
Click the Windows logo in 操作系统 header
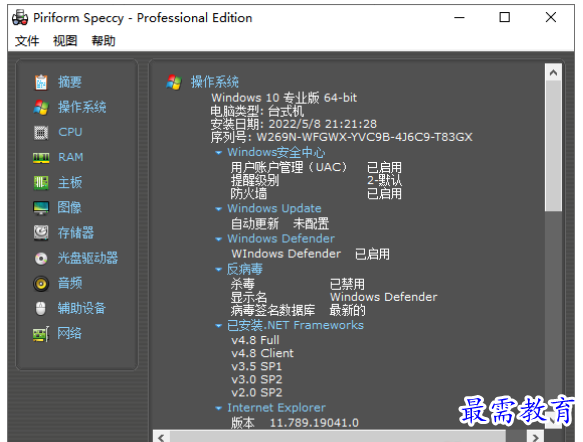(x=174, y=82)
